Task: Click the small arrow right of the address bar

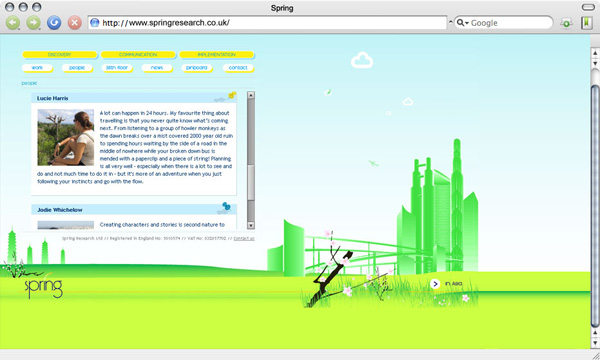Action: pyautogui.click(x=450, y=22)
